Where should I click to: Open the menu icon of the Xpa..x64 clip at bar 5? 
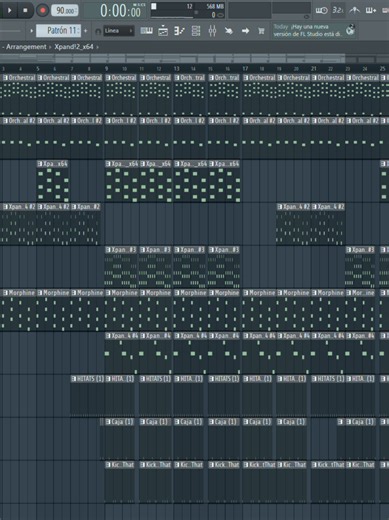(x=40, y=164)
